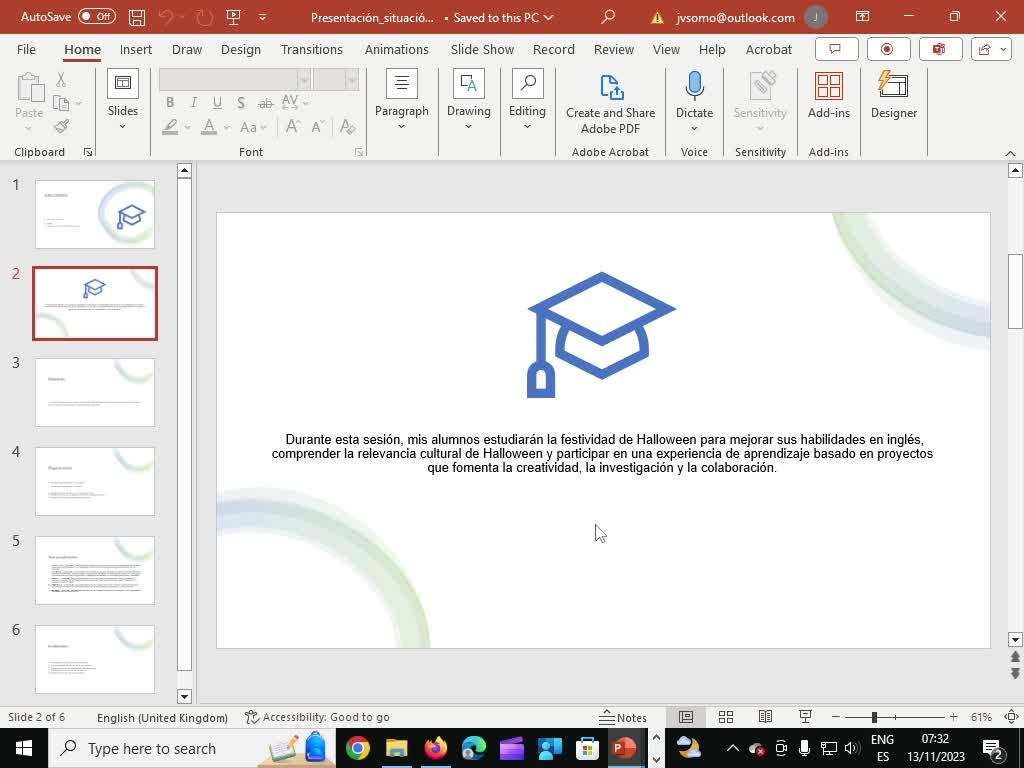Switch to the Animations tab
This screenshot has height=768, width=1024.
396,49
